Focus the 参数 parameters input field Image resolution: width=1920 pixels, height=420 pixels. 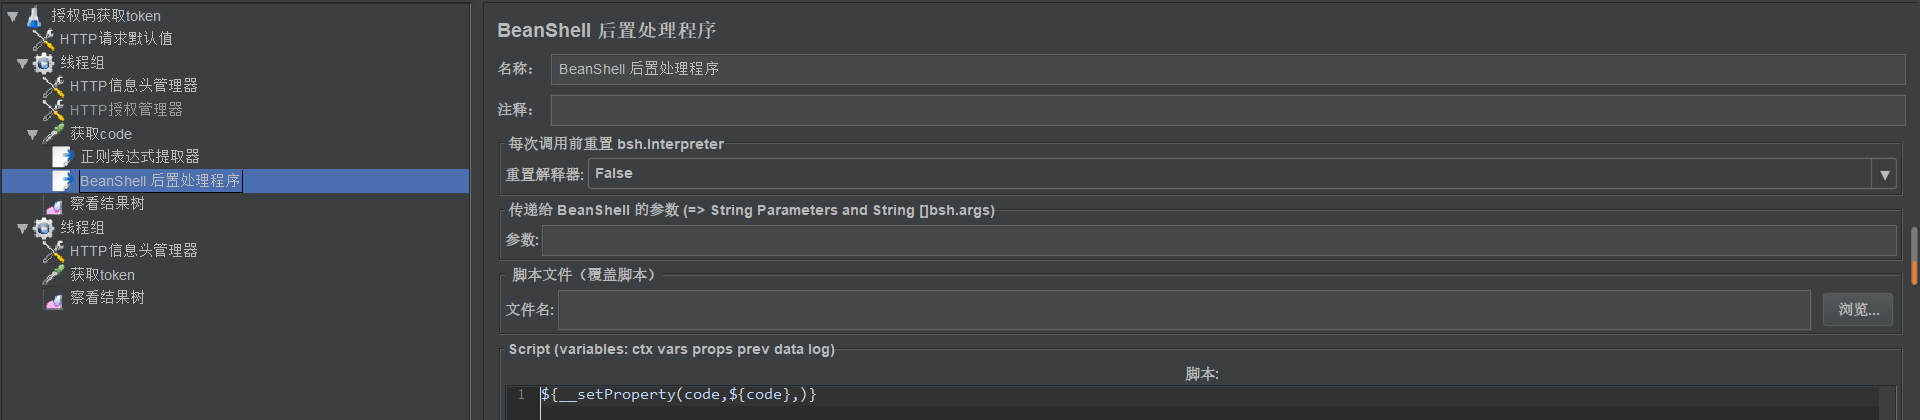tap(1219, 240)
